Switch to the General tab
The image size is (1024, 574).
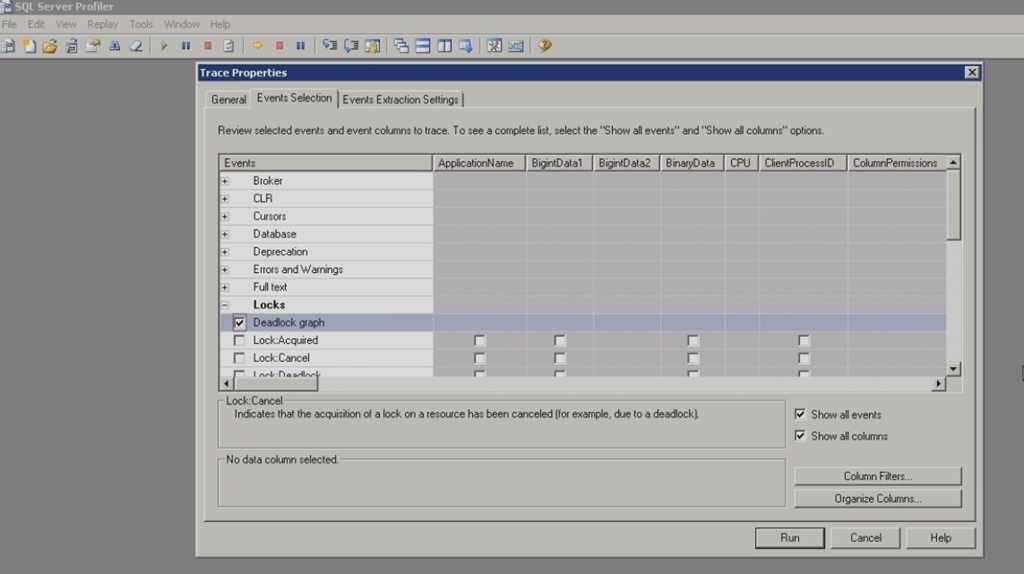[229, 99]
